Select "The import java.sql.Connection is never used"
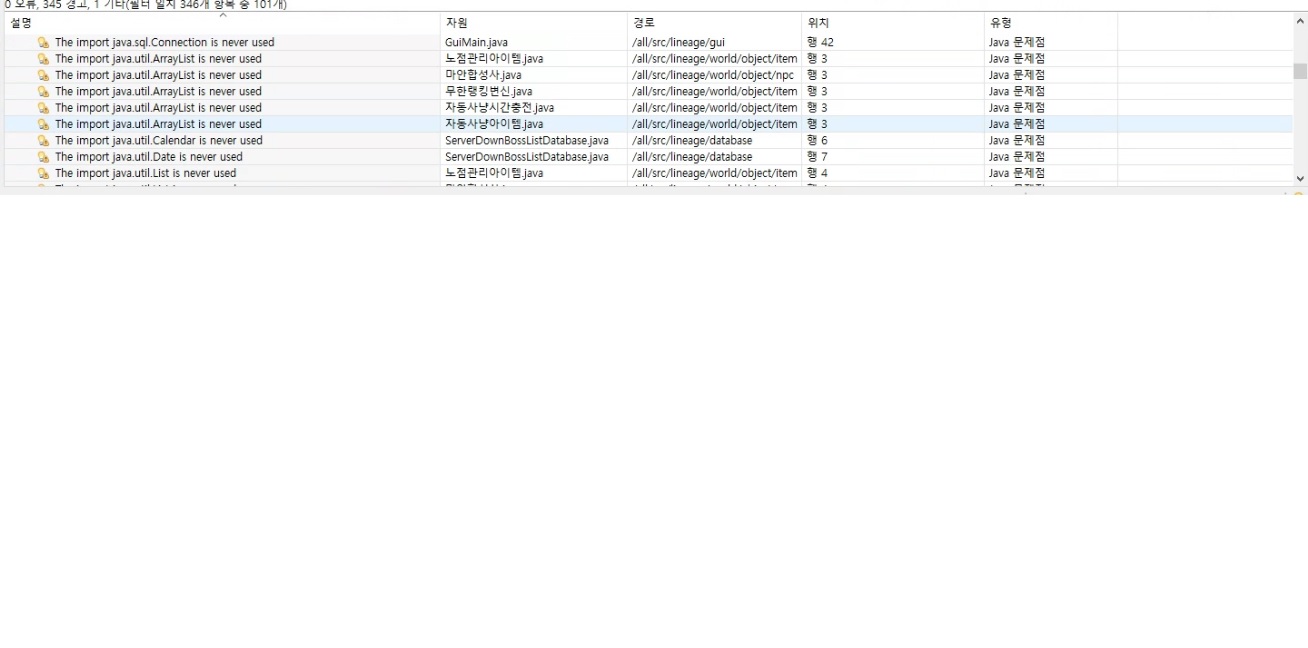The image size is (1308, 648). pos(164,42)
